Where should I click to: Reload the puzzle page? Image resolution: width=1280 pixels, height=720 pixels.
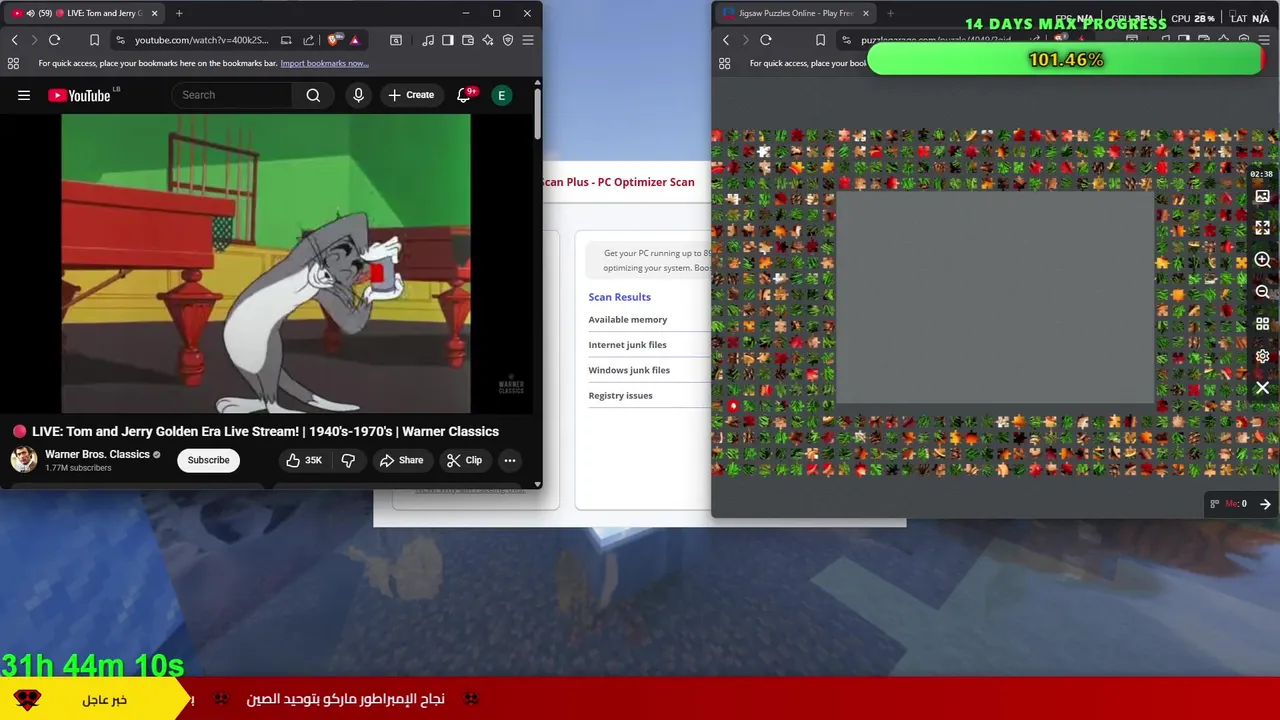pyautogui.click(x=766, y=40)
